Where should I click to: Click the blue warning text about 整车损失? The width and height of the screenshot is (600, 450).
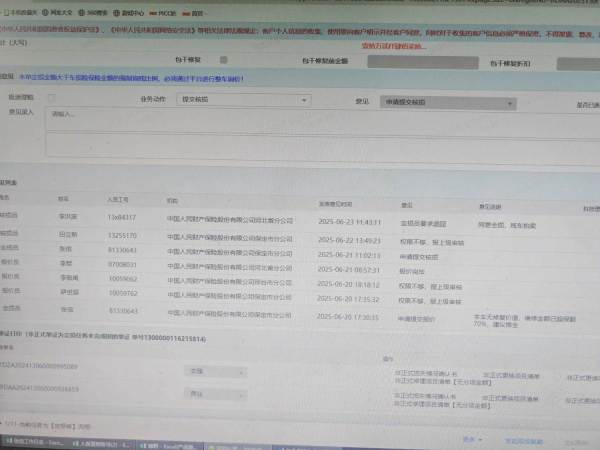(x=131, y=78)
